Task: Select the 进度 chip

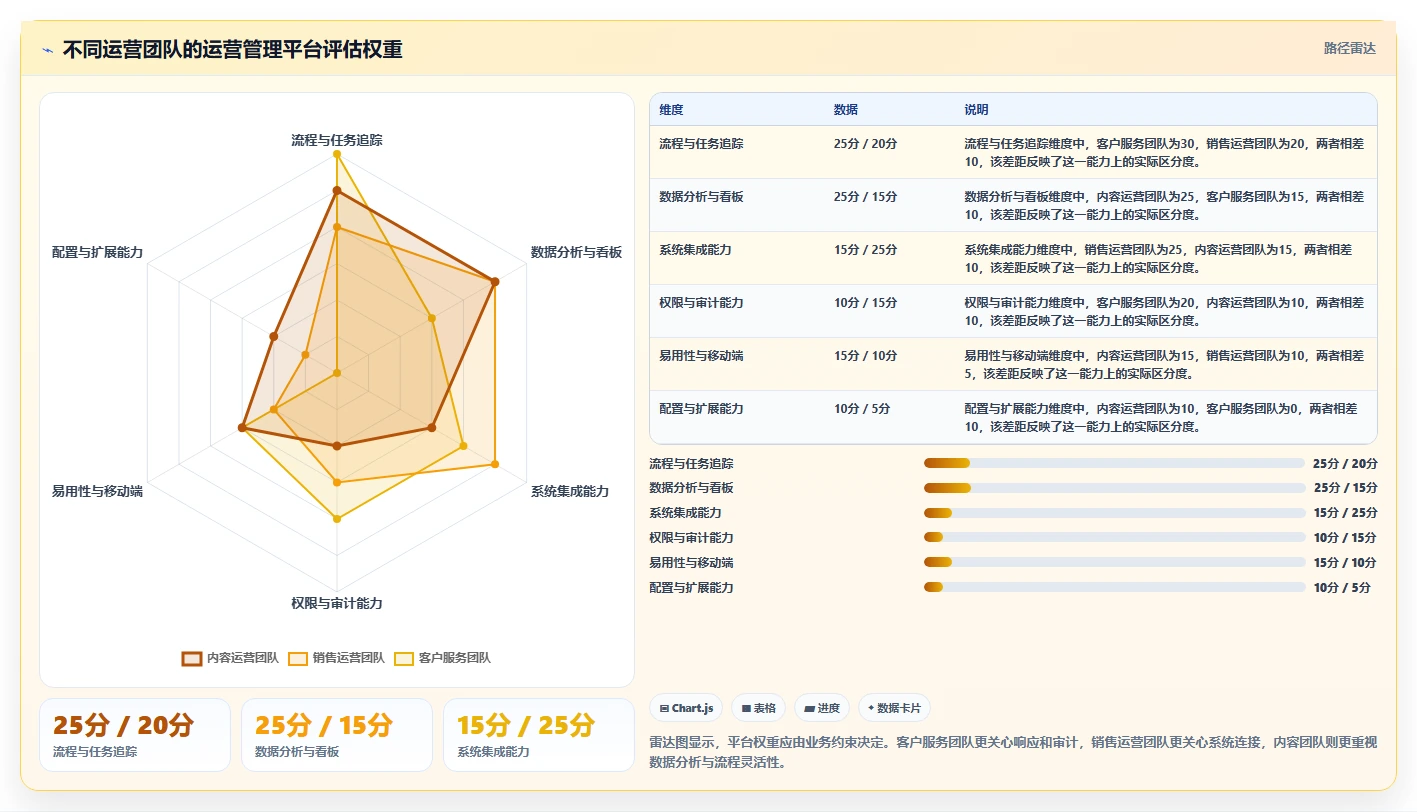Action: (x=821, y=708)
